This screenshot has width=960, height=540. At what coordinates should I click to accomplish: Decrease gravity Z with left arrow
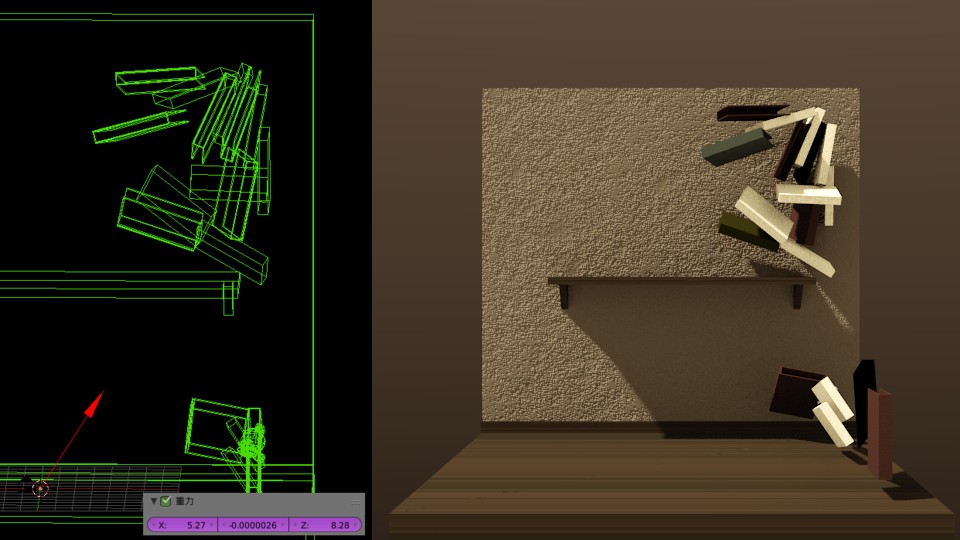tap(295, 525)
